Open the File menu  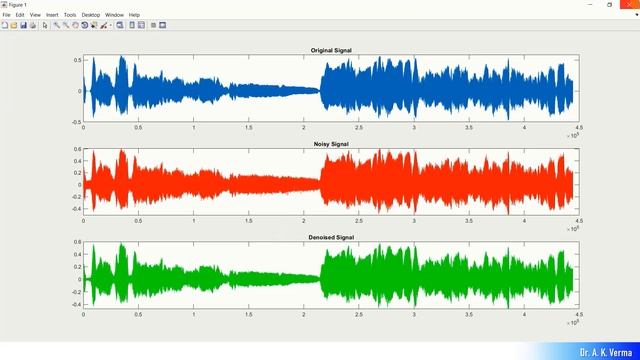coord(6,15)
